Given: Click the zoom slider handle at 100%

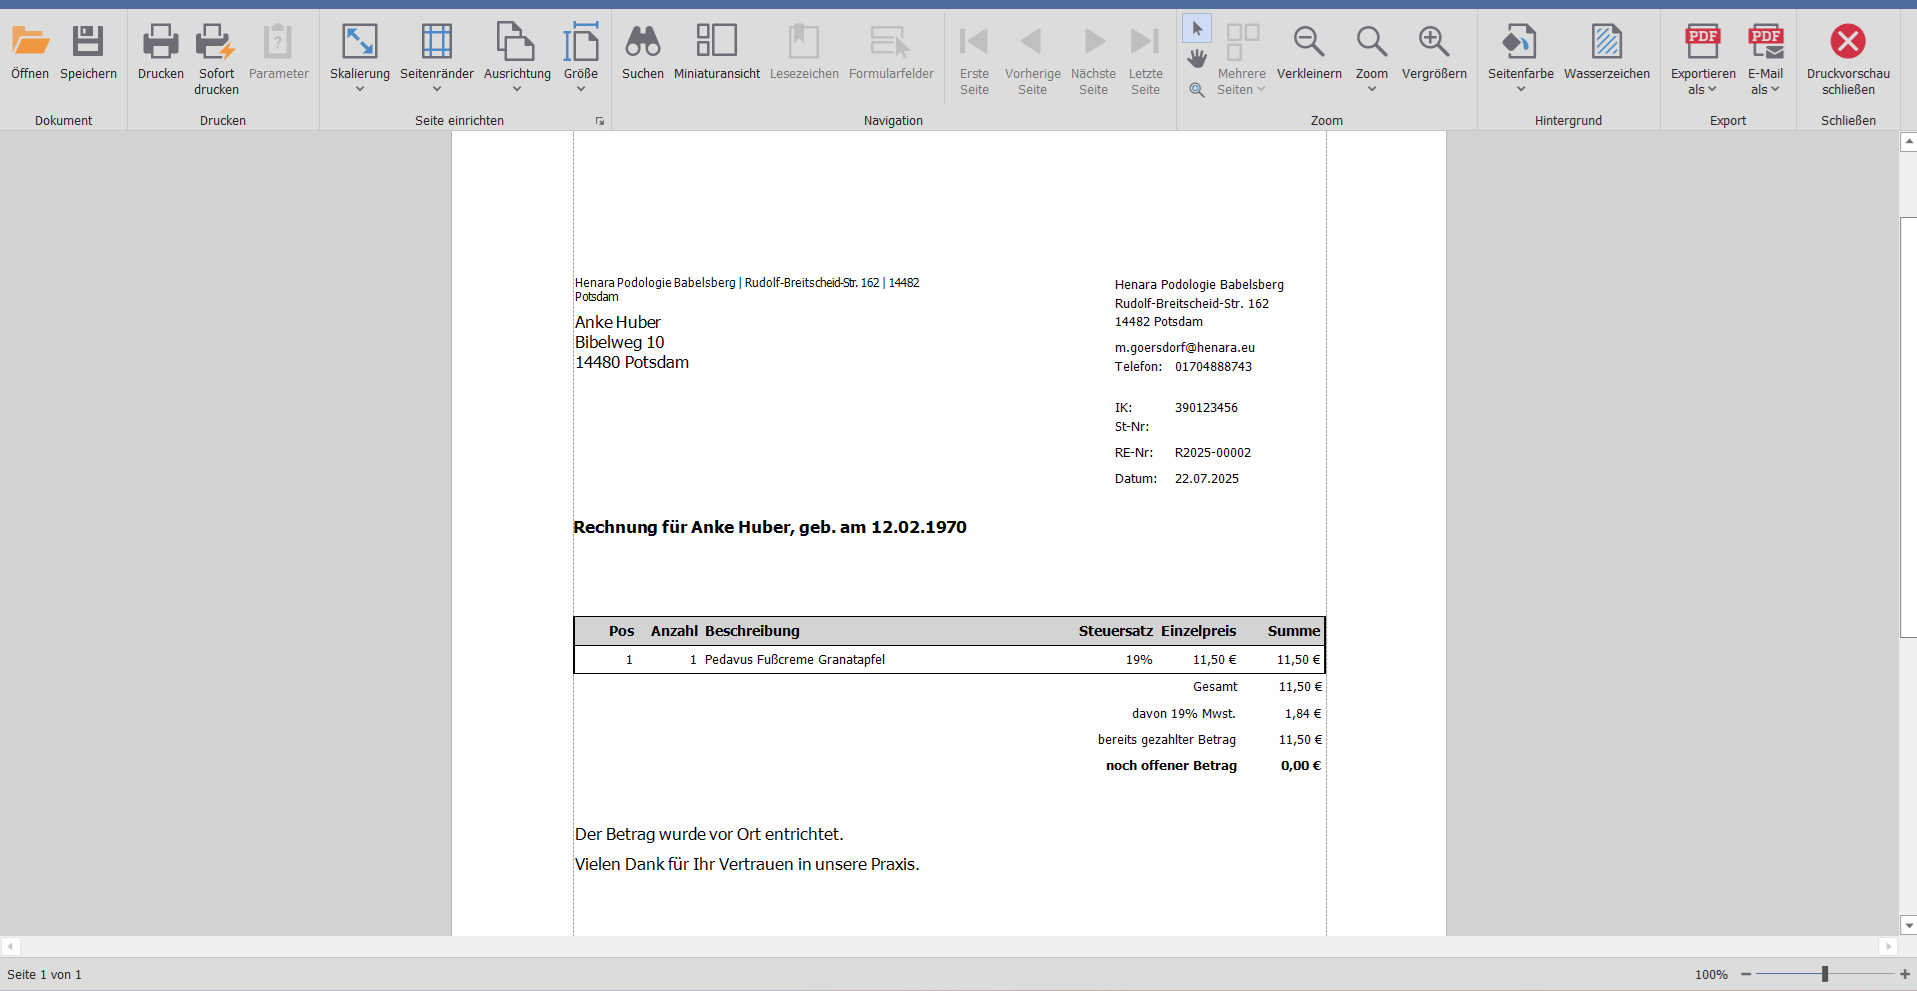Looking at the screenshot, I should click(x=1825, y=974).
